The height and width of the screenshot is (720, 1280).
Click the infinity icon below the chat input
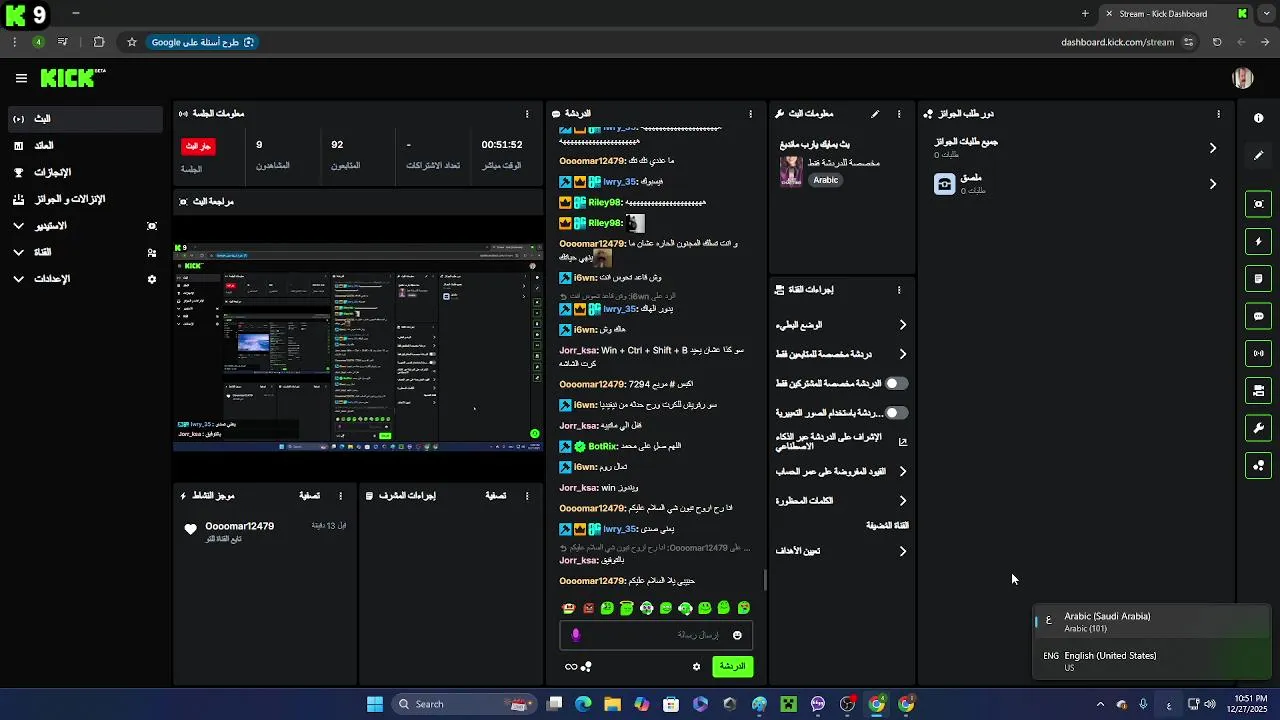[x=571, y=667]
